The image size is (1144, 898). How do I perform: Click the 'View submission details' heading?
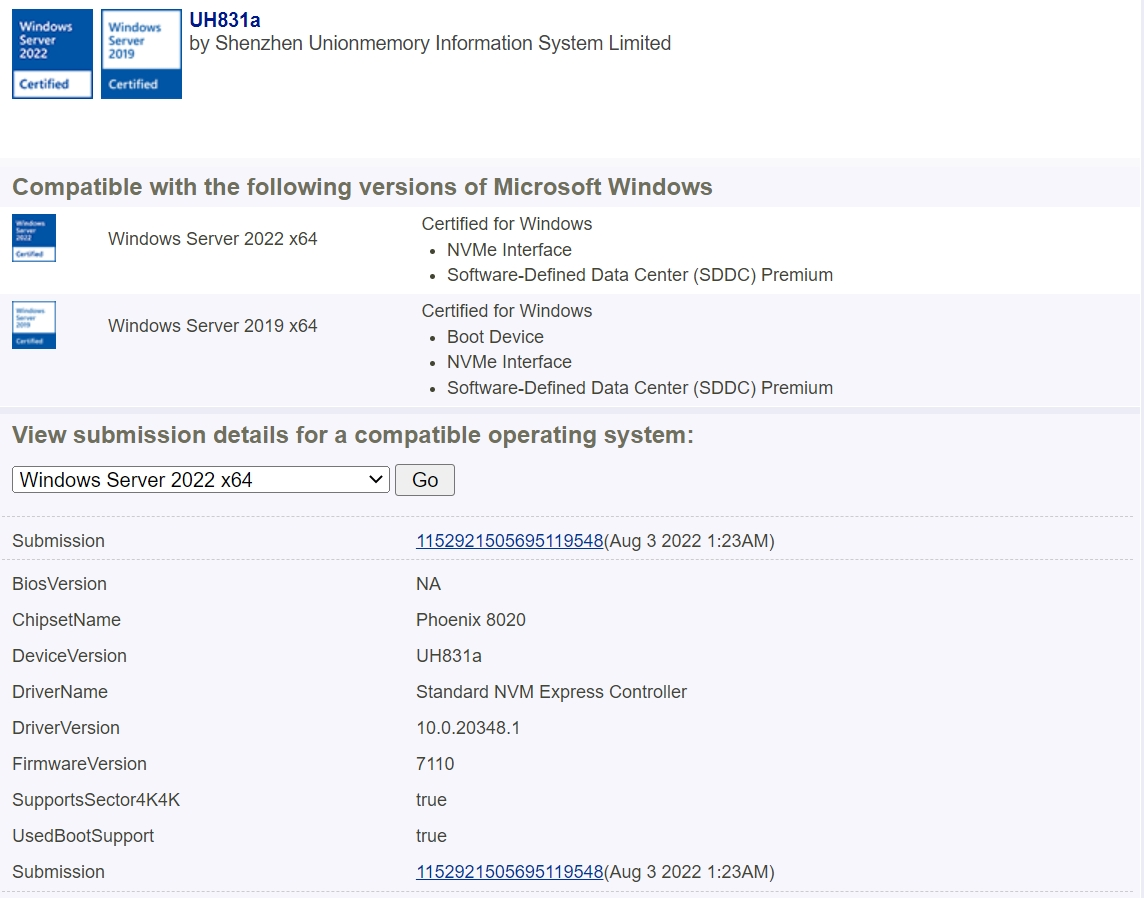(x=352, y=436)
